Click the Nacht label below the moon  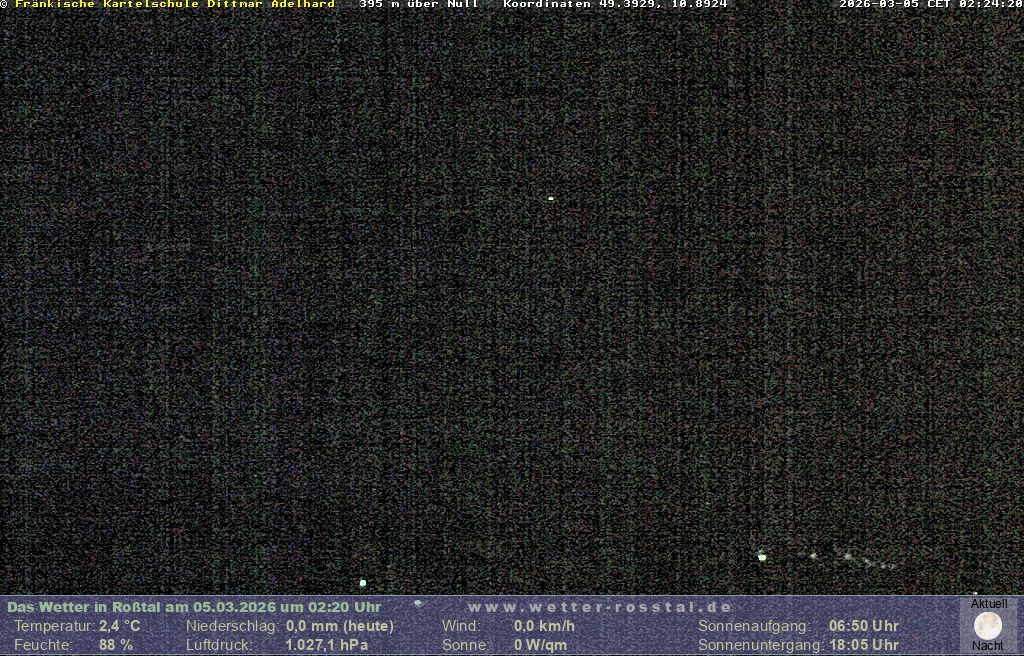pyautogui.click(x=988, y=646)
